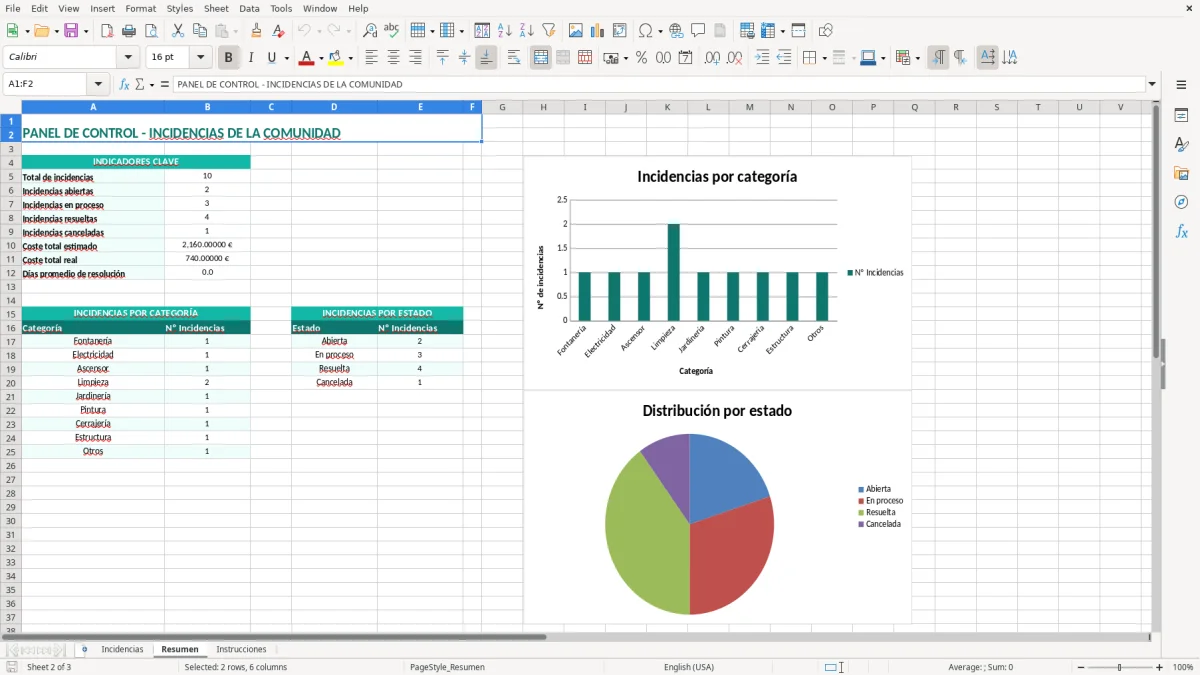Toggle Merge and Center Cells
Screen dimensions: 1200x675
tap(541, 58)
